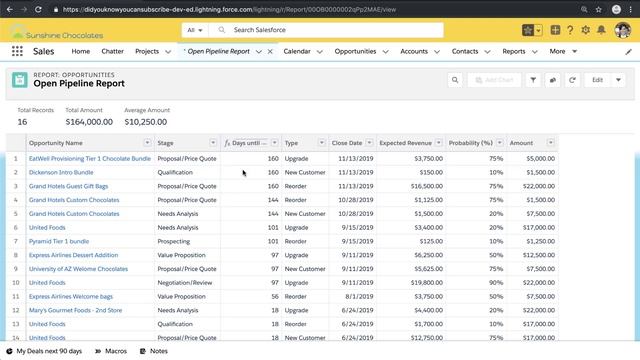
Task: Open Salesforce Help question mark icon
Action: click(570, 30)
